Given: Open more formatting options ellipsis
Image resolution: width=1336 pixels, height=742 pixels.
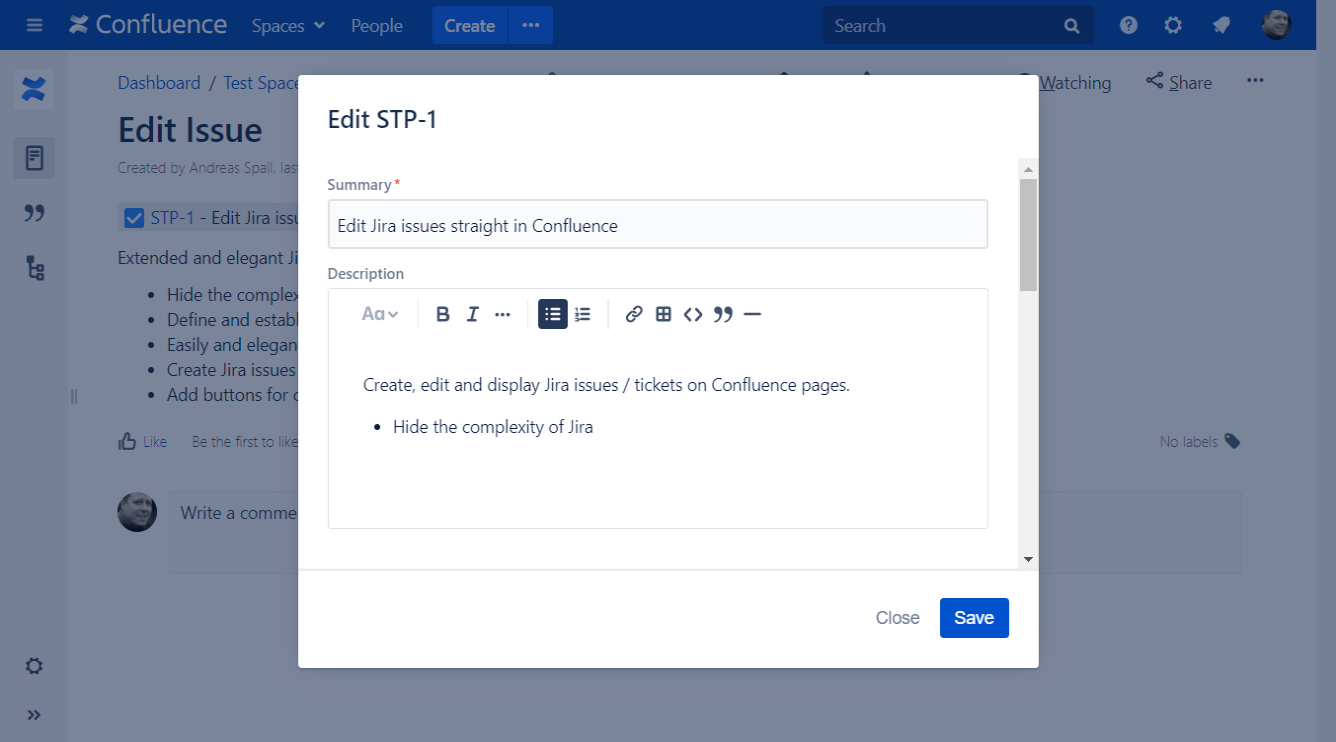Looking at the screenshot, I should [x=503, y=314].
